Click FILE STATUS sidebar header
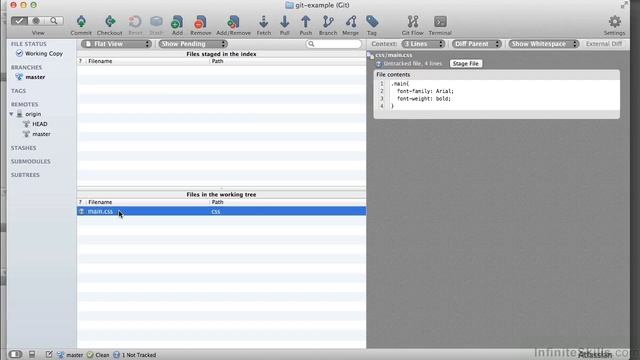The width and height of the screenshot is (640, 360). (29, 44)
